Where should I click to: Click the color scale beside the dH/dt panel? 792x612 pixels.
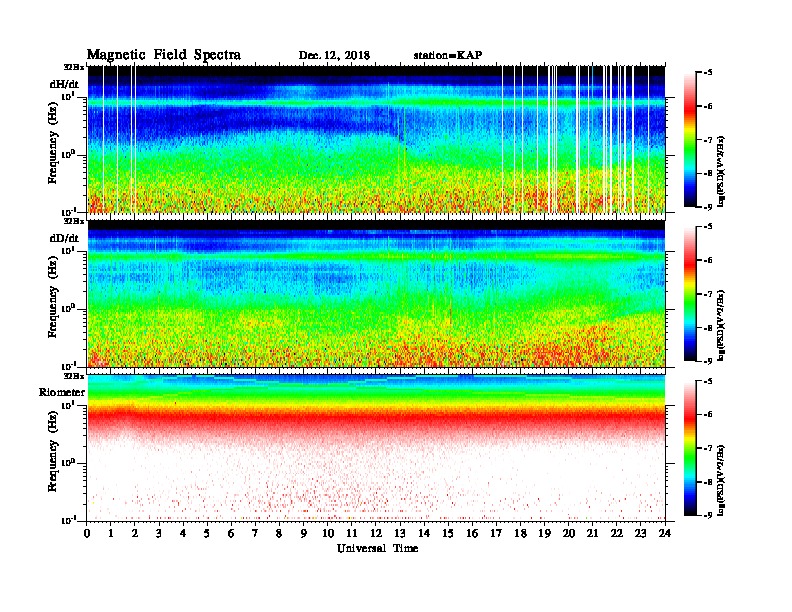pos(690,139)
